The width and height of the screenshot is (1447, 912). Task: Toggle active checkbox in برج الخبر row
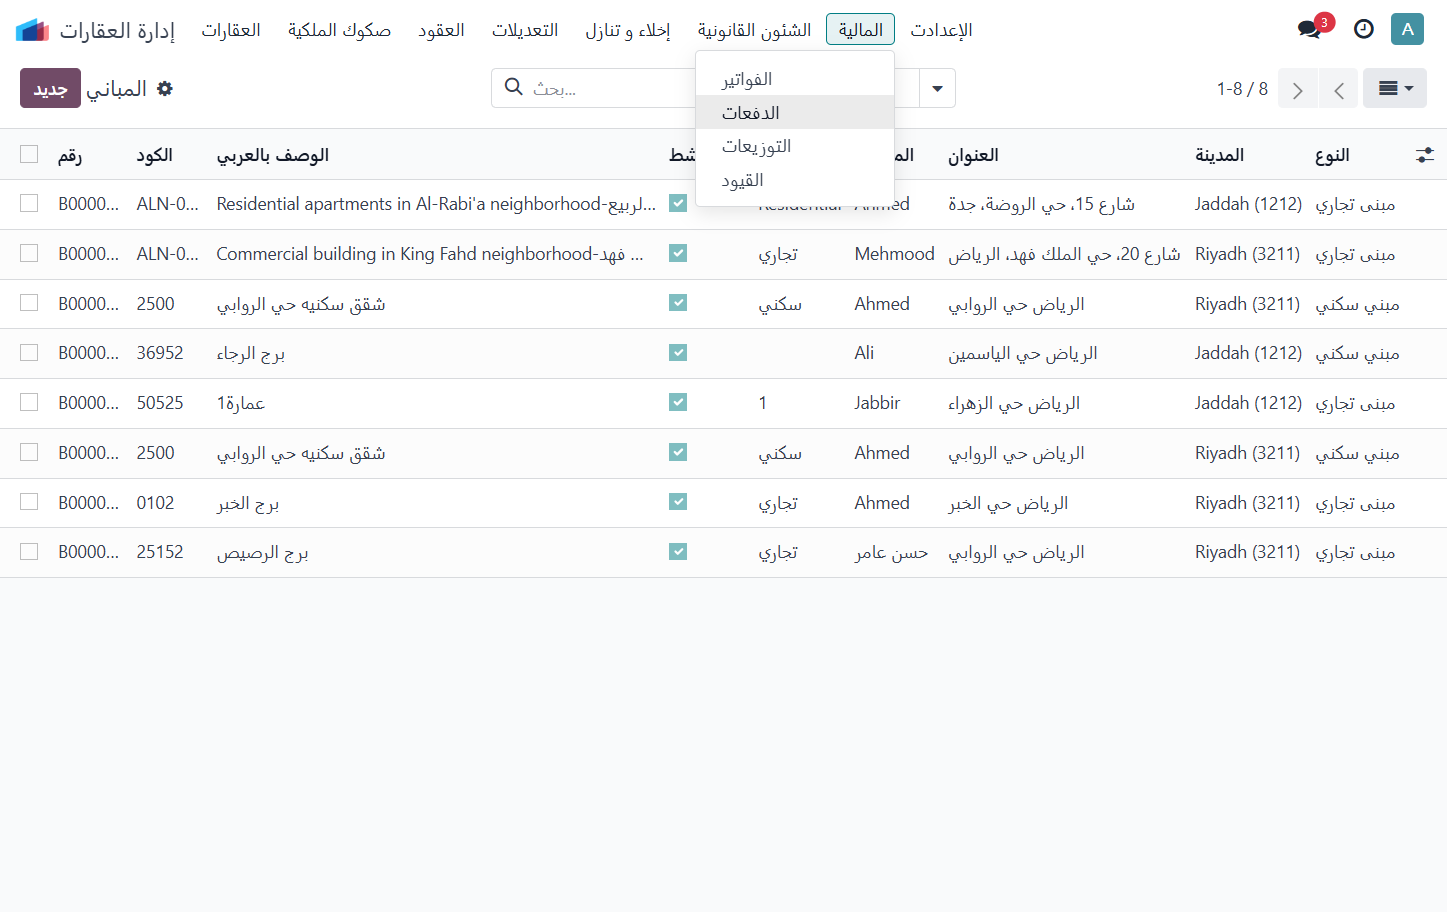pyautogui.click(x=678, y=502)
